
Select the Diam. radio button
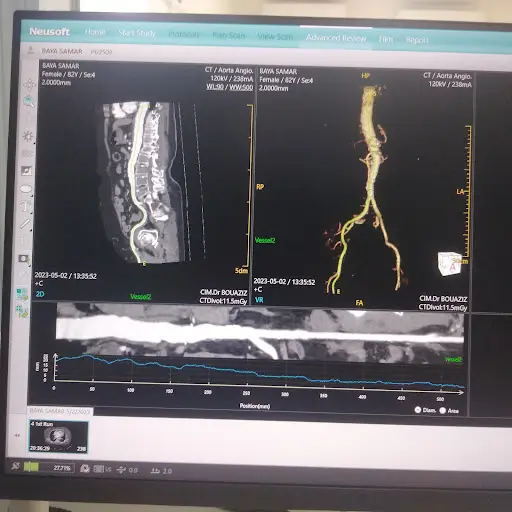[x=418, y=410]
